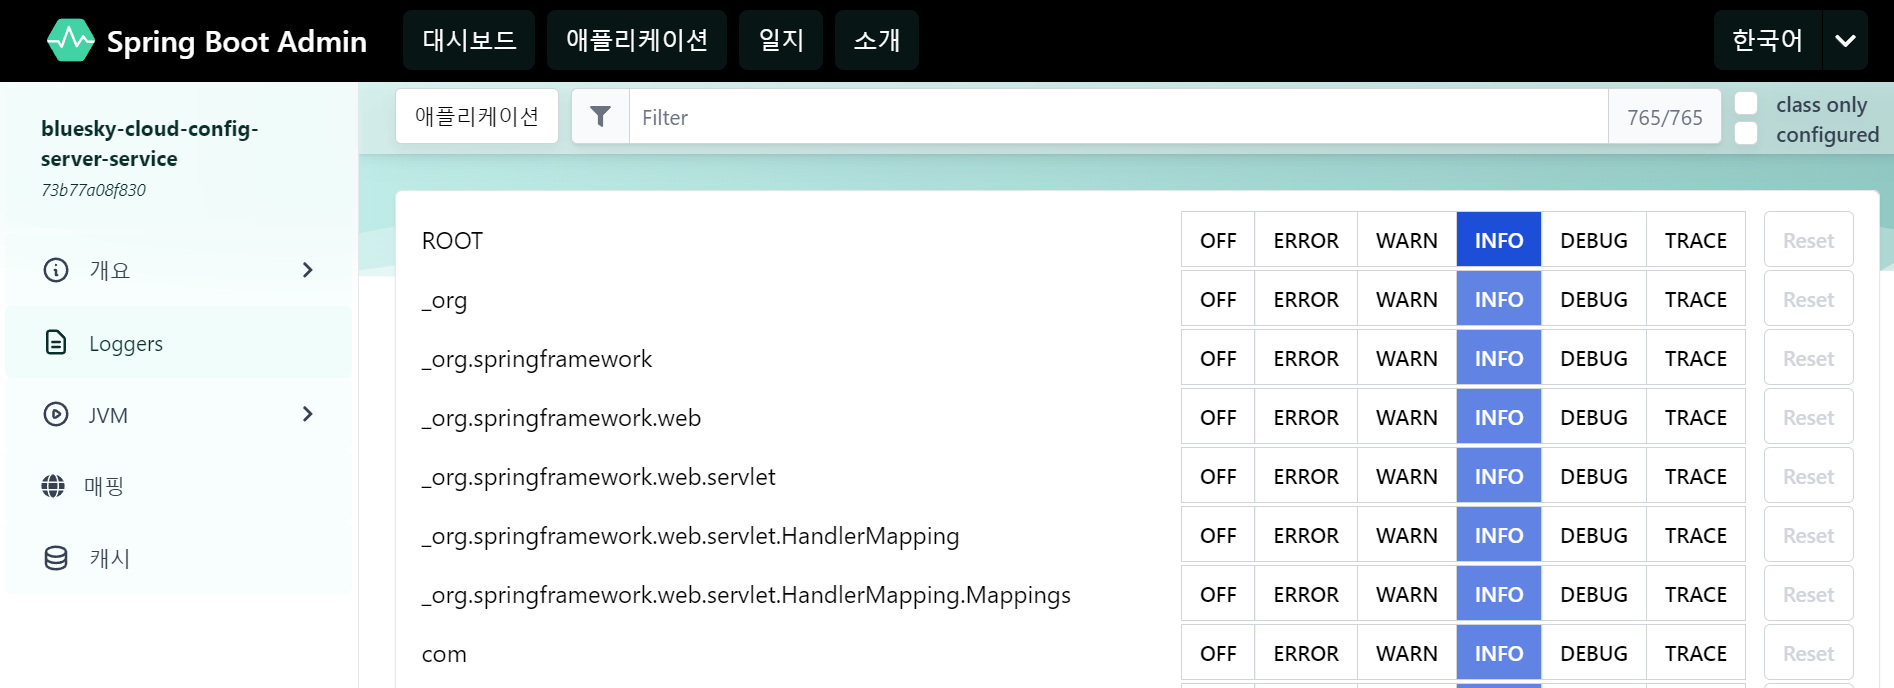Click the 개요 info circle icon
Image resolution: width=1894 pixels, height=688 pixels.
[x=56, y=270]
